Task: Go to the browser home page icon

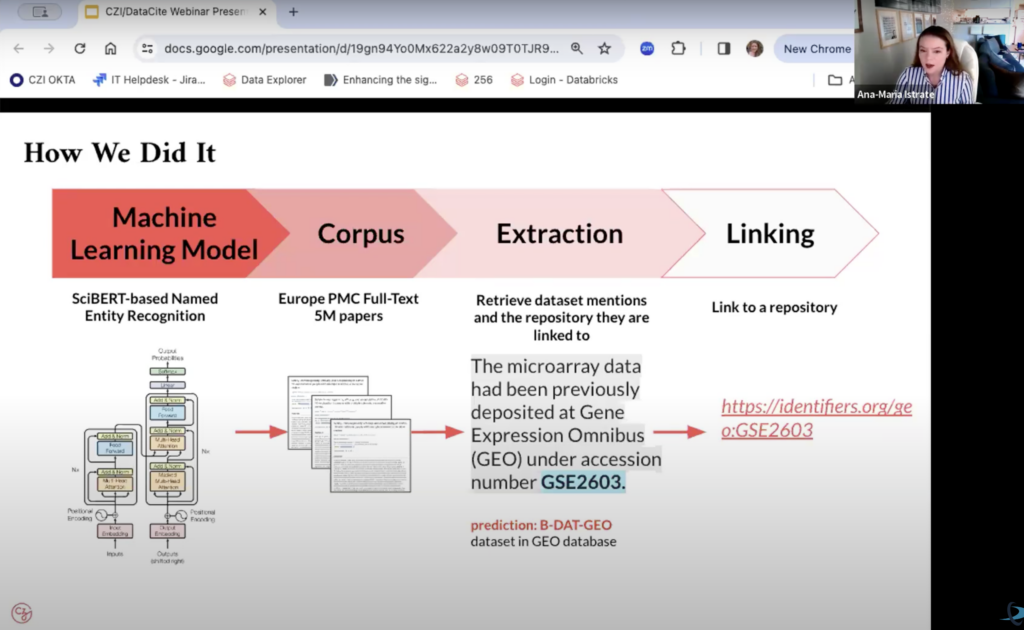Action: [111, 48]
